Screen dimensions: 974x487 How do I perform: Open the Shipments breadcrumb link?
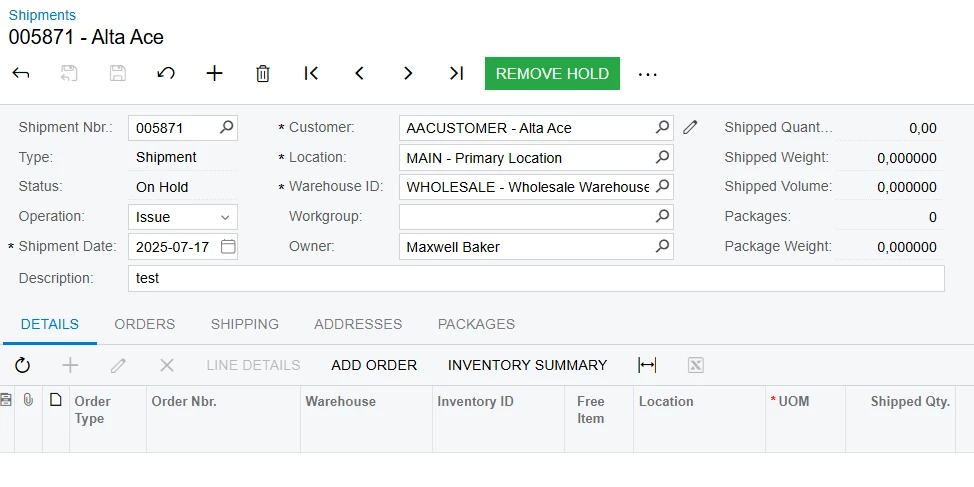(x=42, y=15)
